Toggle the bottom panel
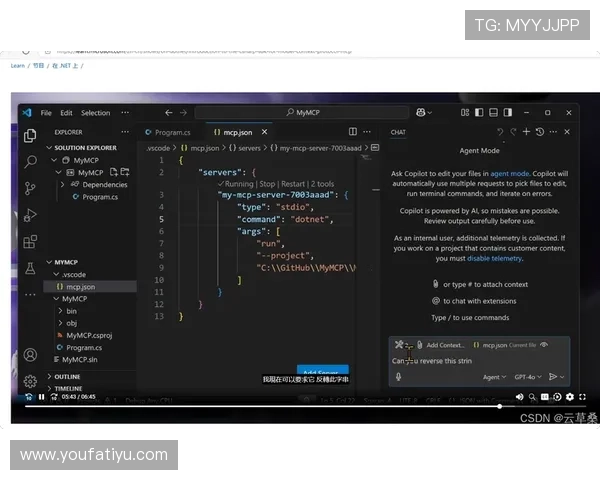 click(x=494, y=113)
